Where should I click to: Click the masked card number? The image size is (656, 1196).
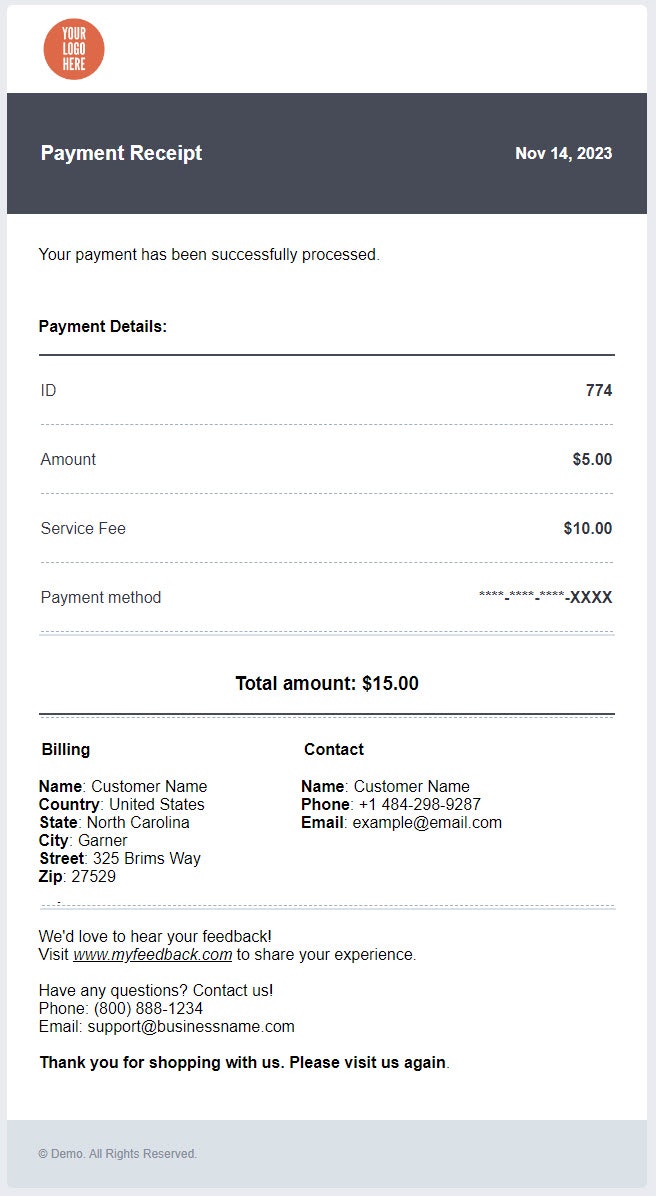[x=545, y=598]
